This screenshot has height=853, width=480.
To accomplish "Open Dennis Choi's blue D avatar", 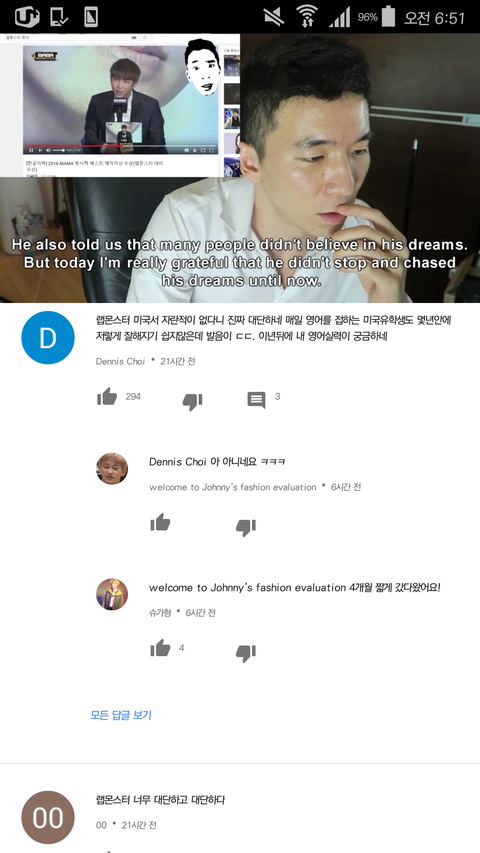I will point(48,337).
